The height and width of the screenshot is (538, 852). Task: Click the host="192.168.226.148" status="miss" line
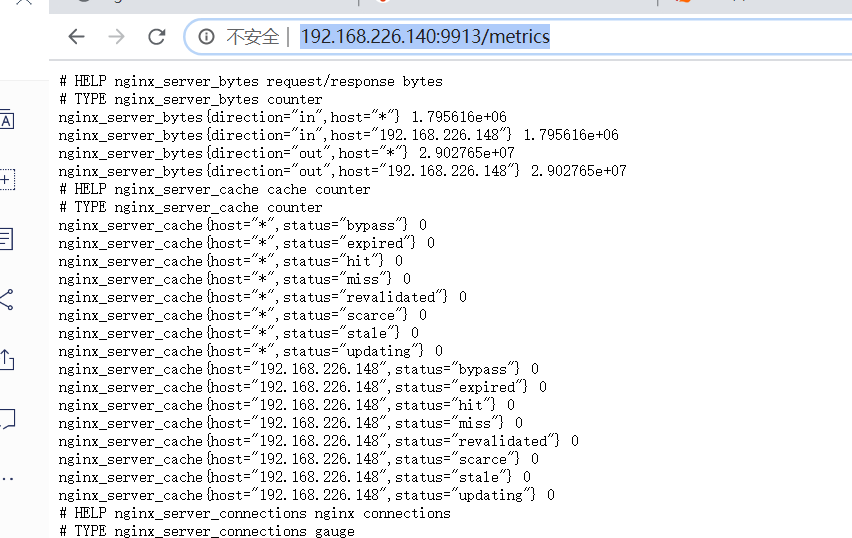pyautogui.click(x=290, y=423)
